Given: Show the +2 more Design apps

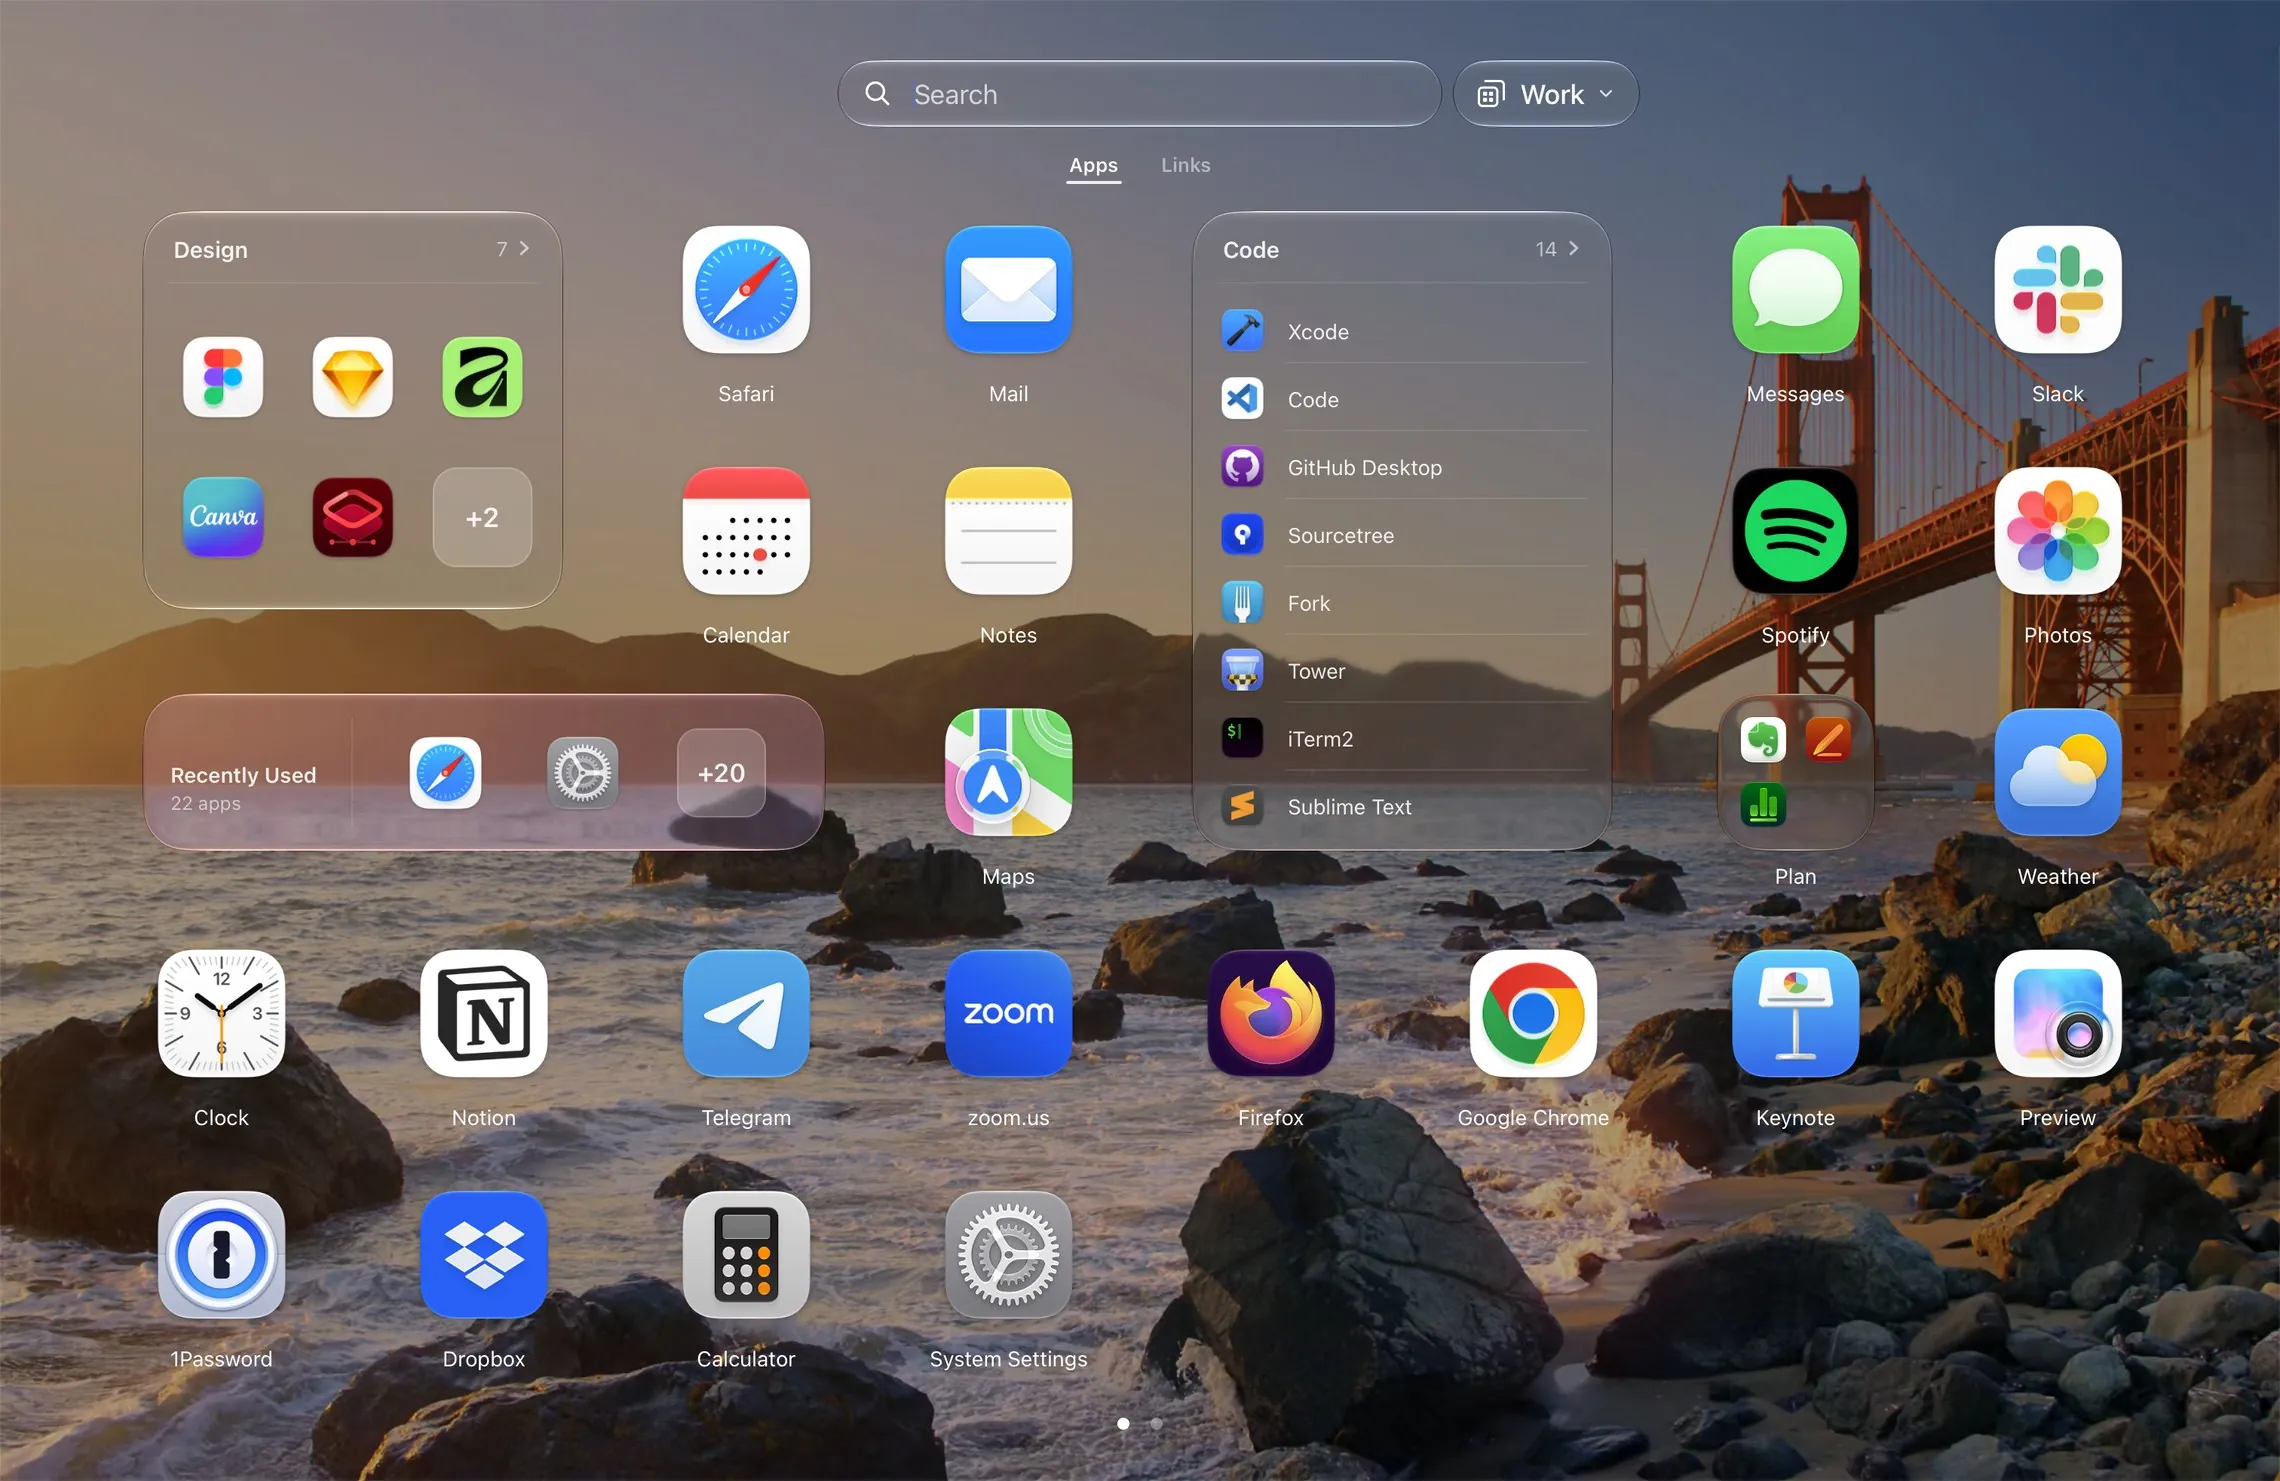Looking at the screenshot, I should click(482, 517).
